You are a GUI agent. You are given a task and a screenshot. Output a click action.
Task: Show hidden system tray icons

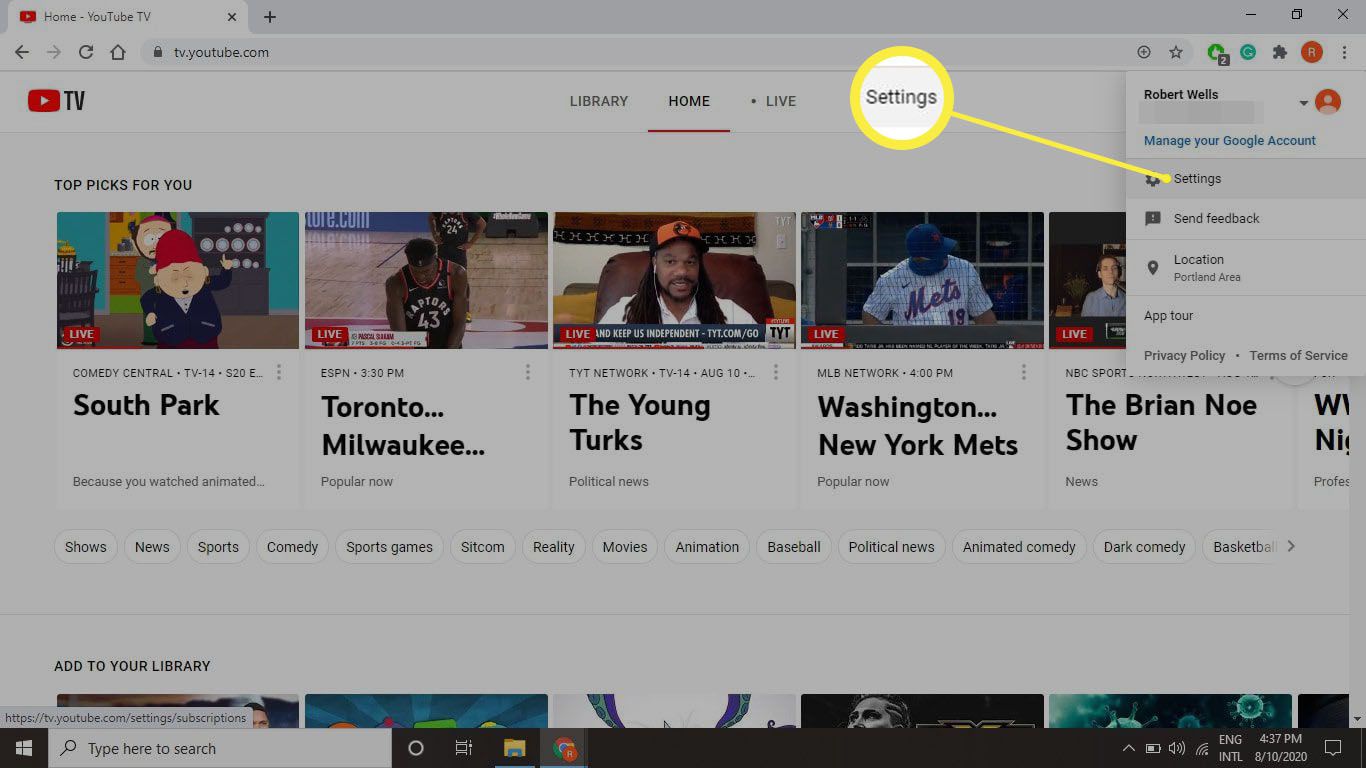(1129, 748)
